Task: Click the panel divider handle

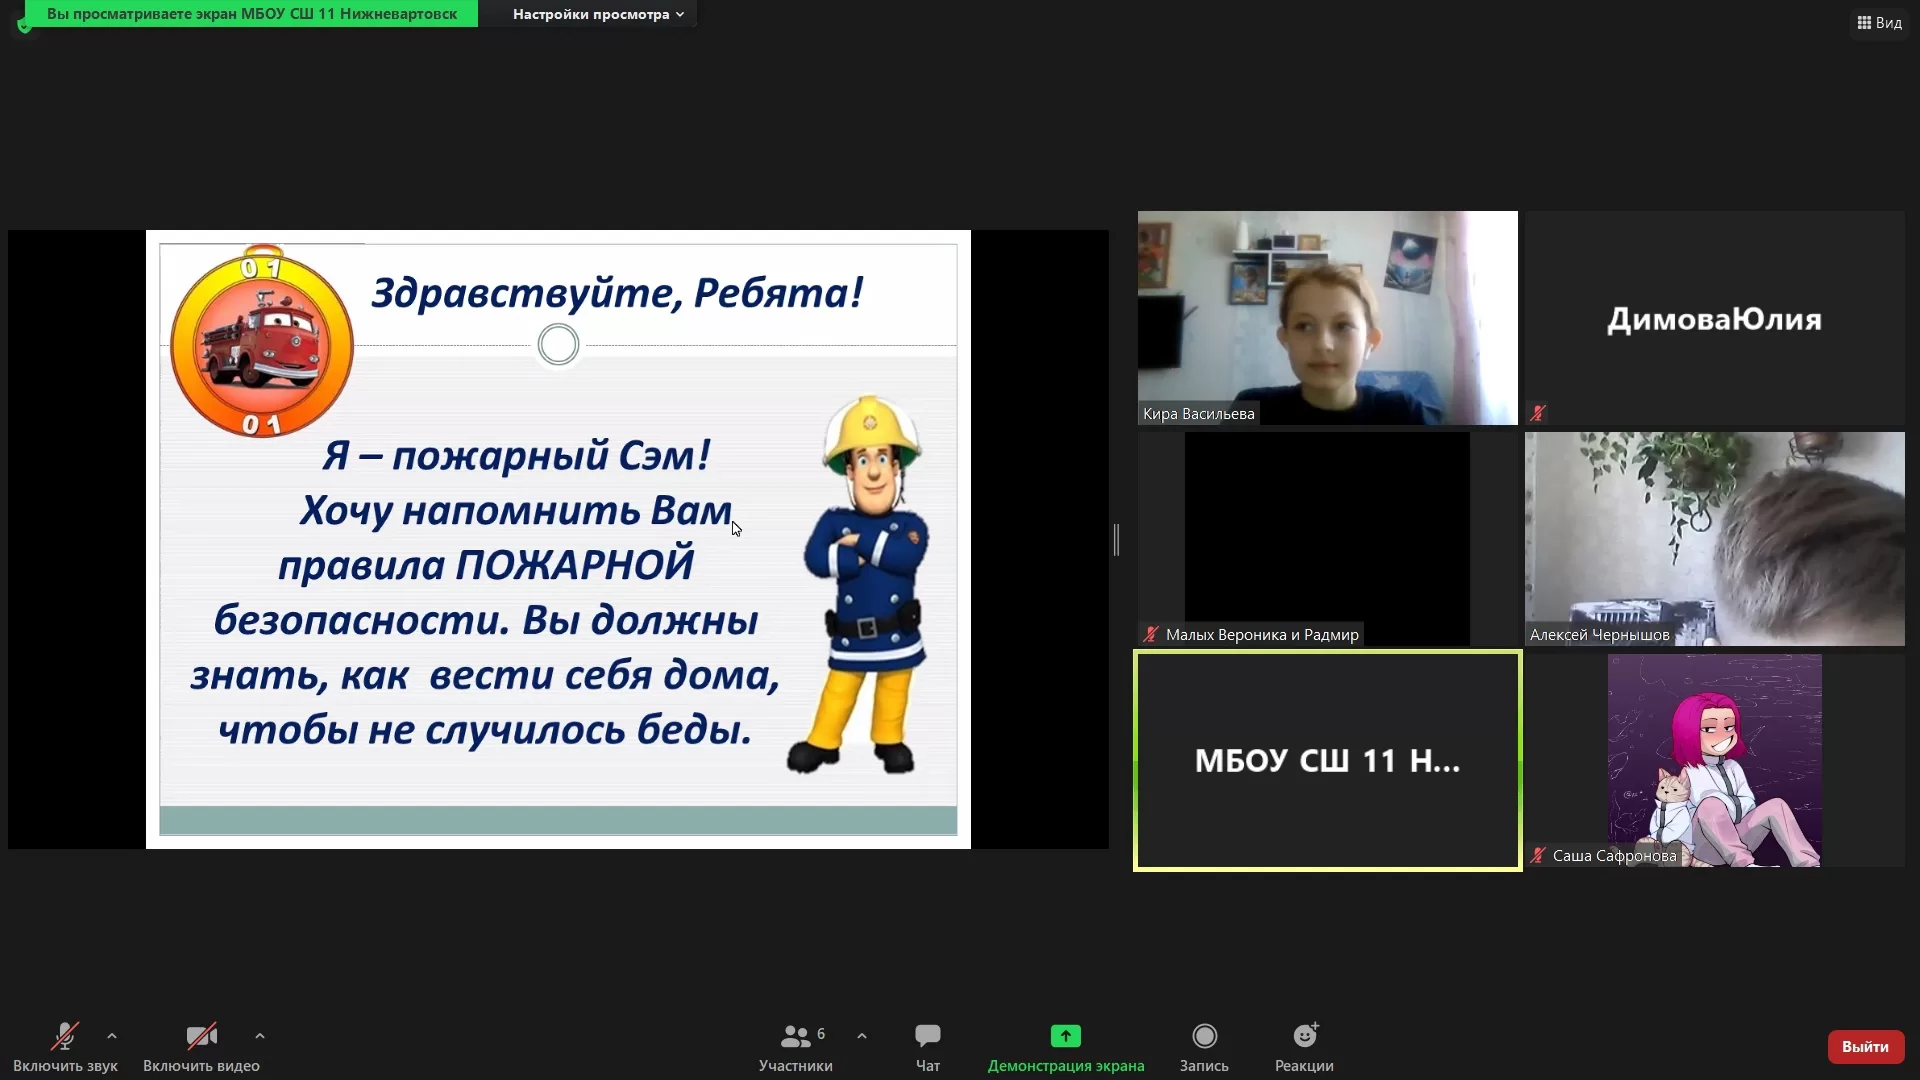Action: (x=1116, y=540)
